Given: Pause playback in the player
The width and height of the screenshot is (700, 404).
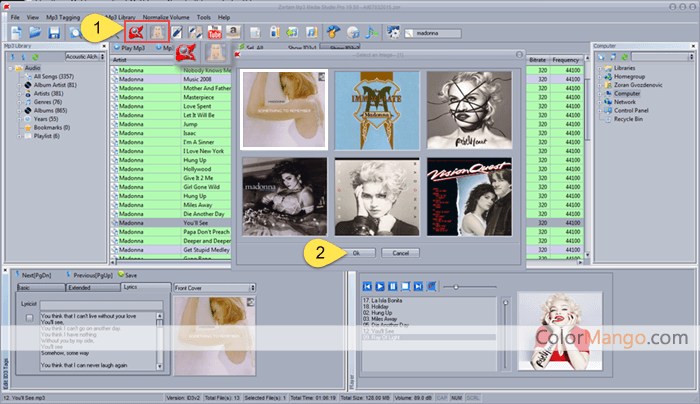Looking at the screenshot, I should (x=392, y=287).
